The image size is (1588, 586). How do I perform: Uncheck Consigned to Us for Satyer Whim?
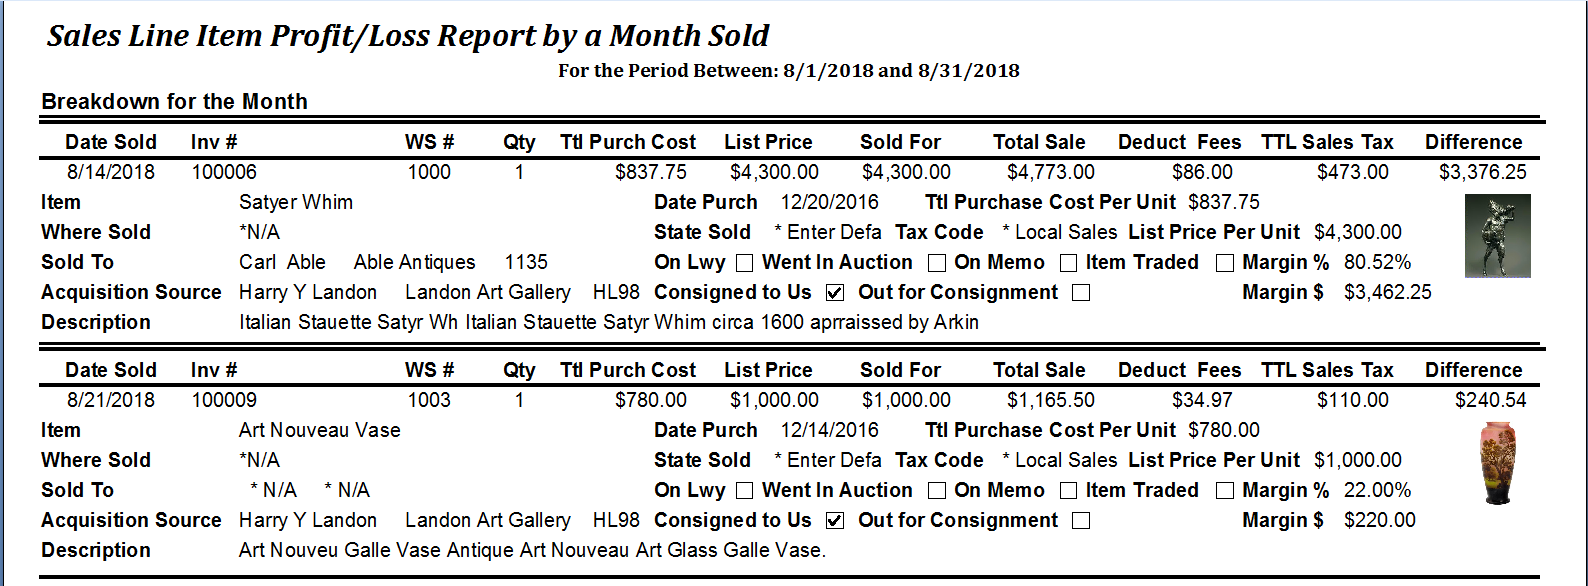click(835, 293)
